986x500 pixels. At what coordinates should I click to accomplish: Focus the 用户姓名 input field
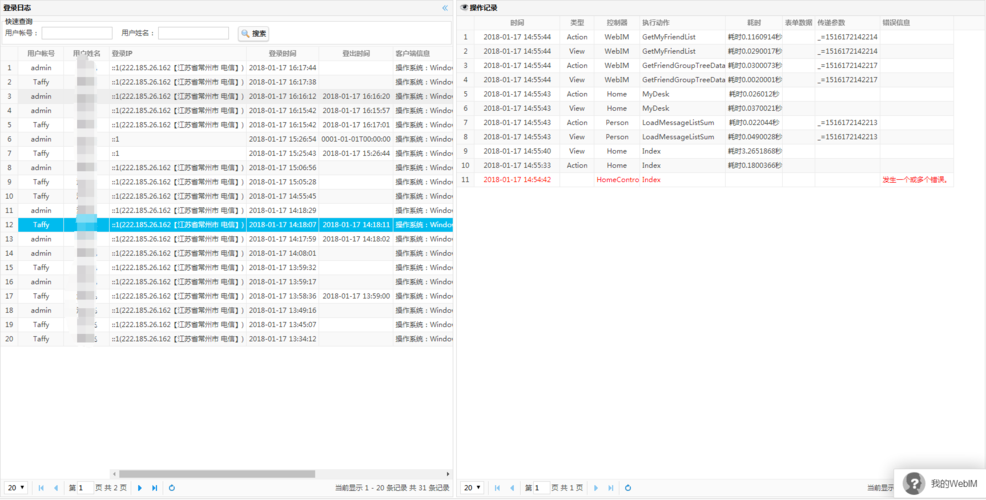coord(193,33)
